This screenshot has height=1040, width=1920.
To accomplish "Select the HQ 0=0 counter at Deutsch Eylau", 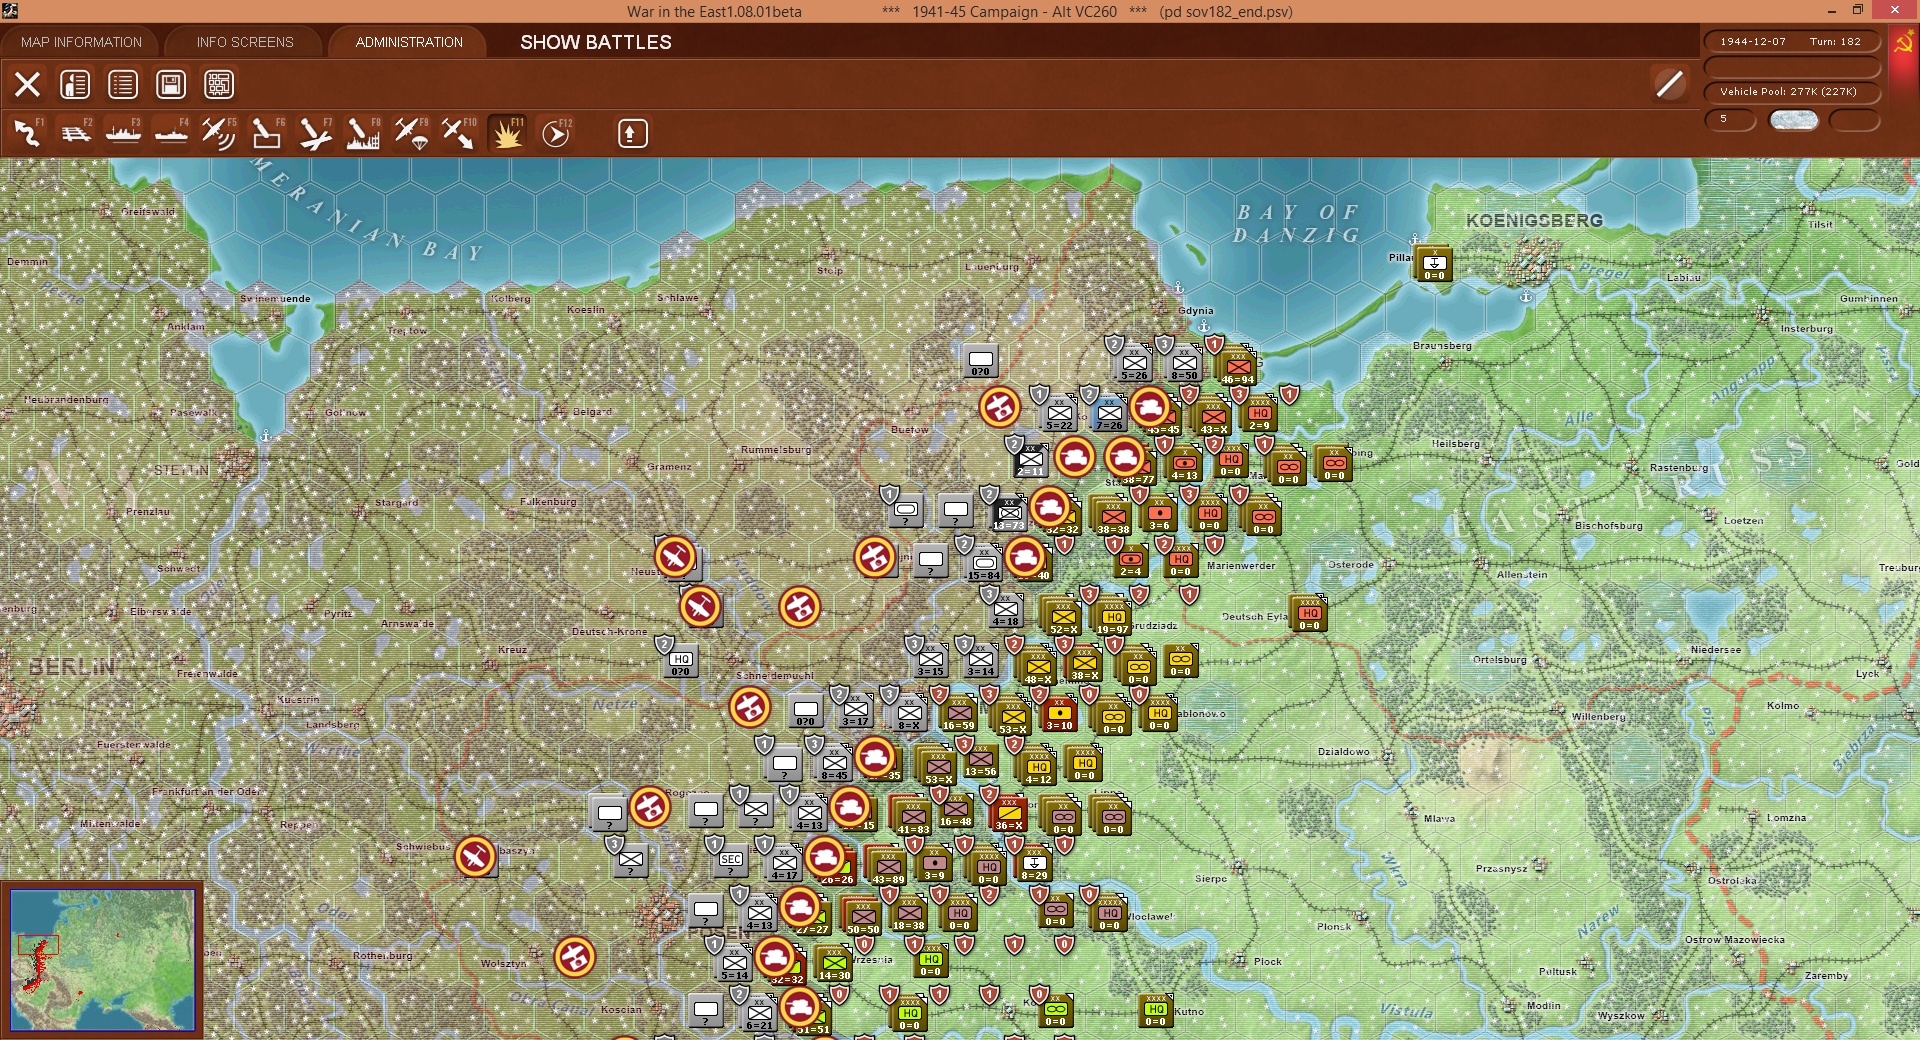I will tap(1309, 614).
